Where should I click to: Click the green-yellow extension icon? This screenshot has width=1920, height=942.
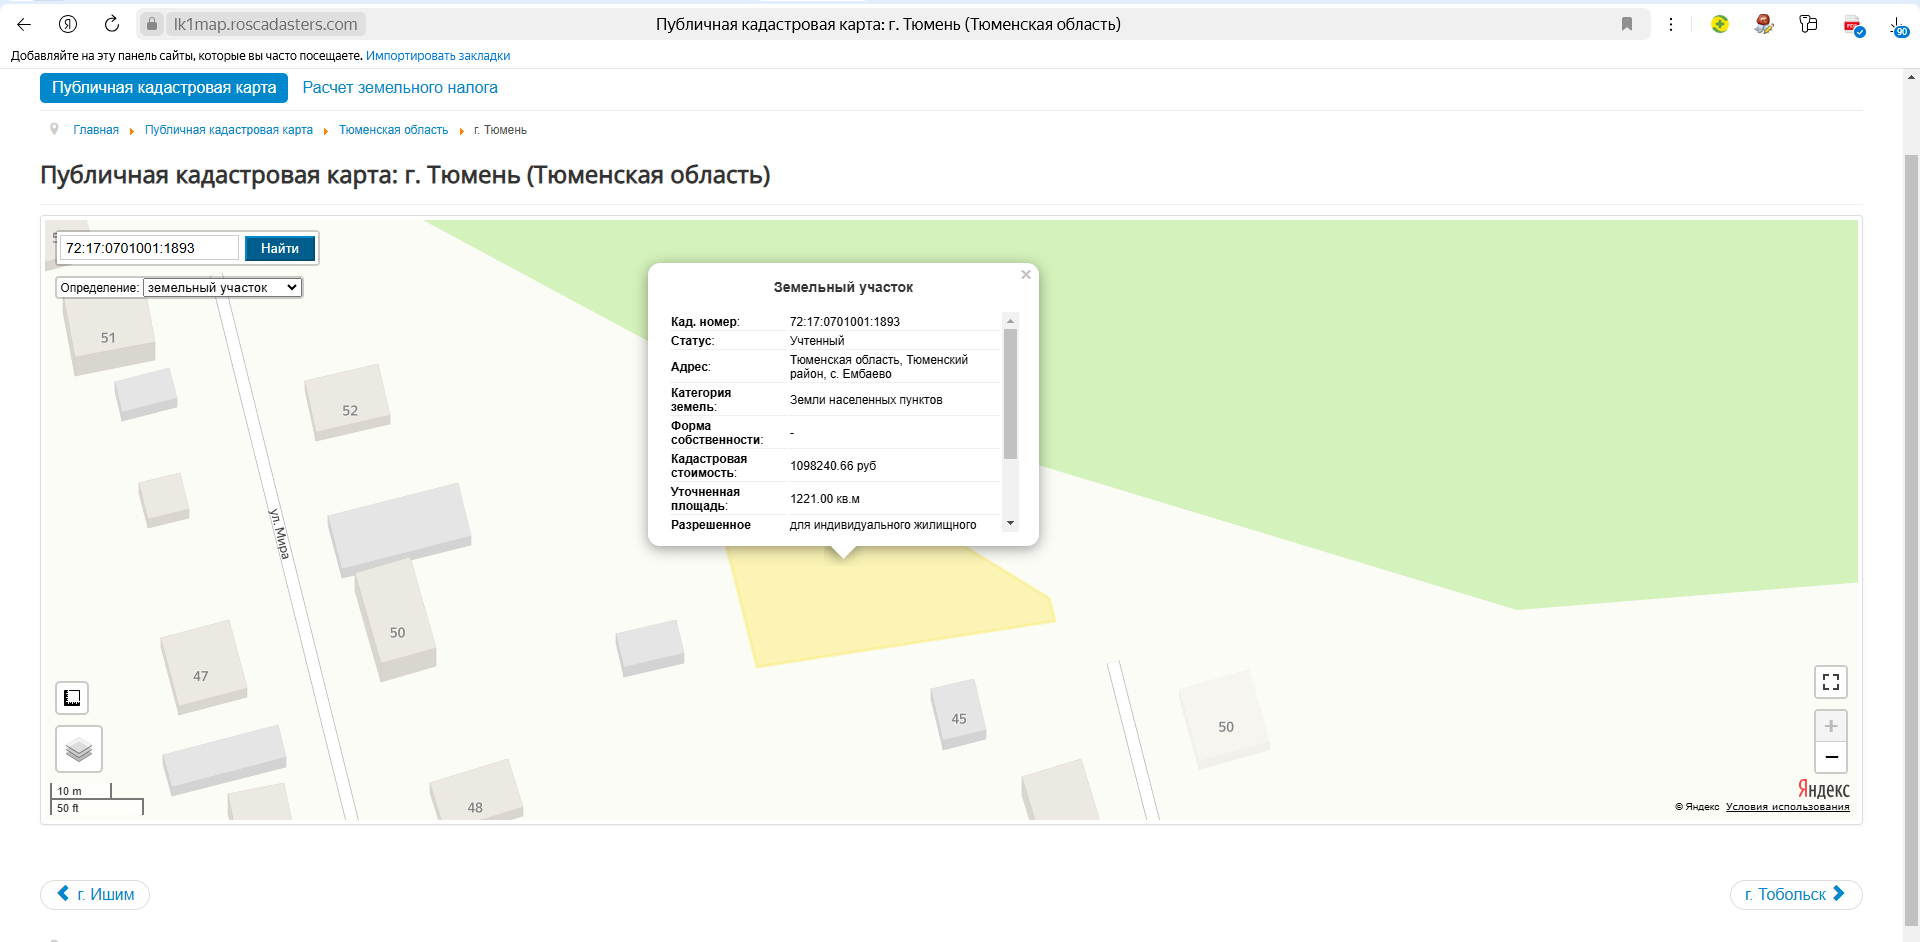click(1720, 24)
